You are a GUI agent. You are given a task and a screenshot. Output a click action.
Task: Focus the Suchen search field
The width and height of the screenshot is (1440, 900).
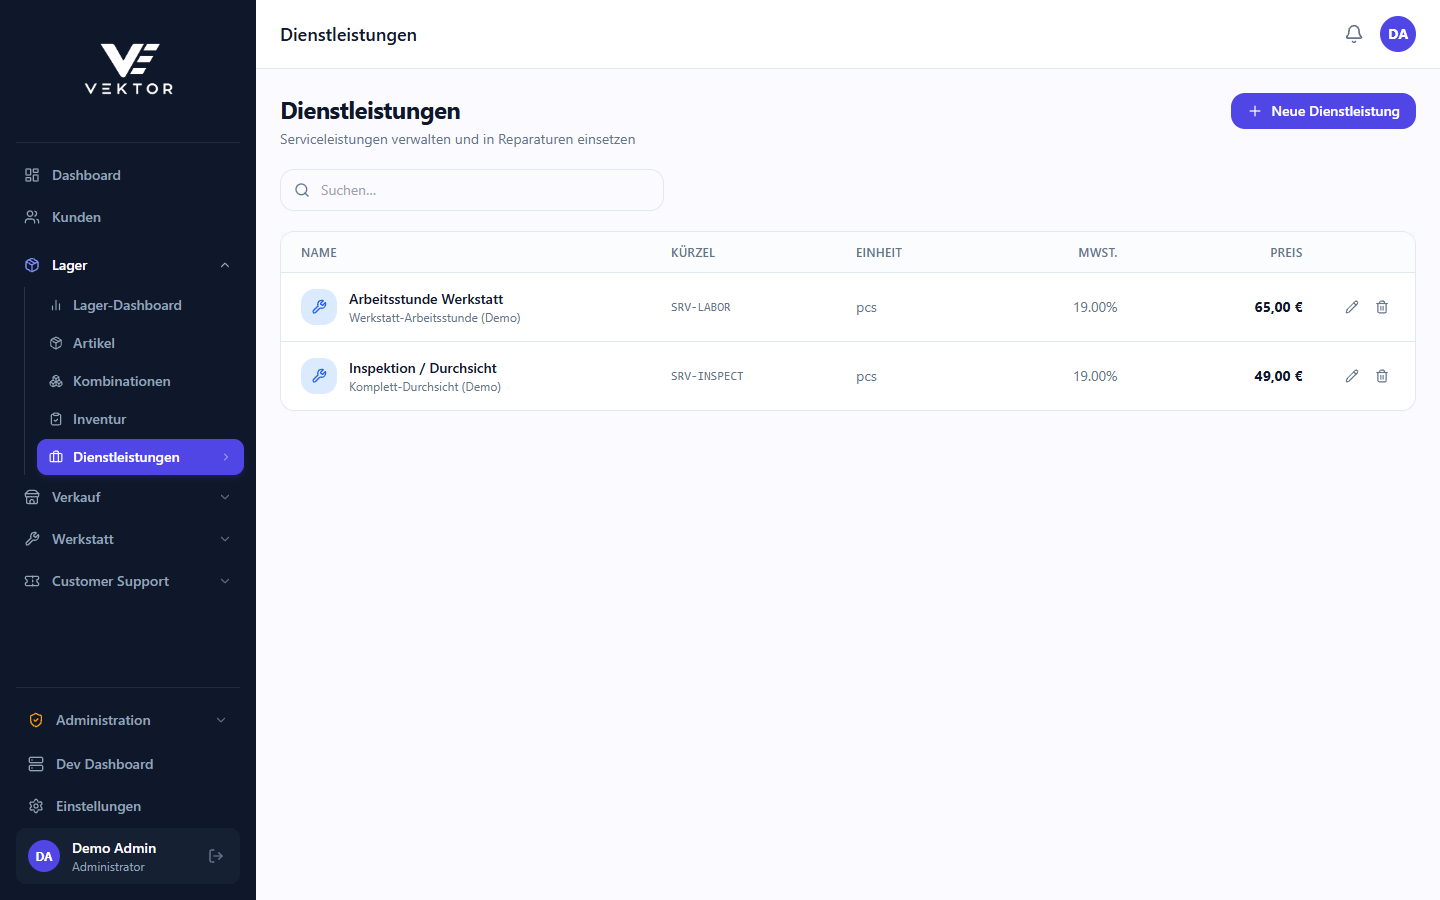tap(472, 190)
